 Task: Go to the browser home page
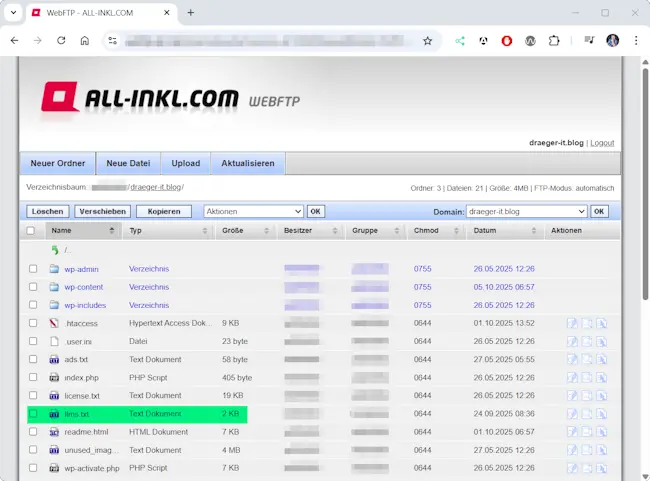point(85,41)
